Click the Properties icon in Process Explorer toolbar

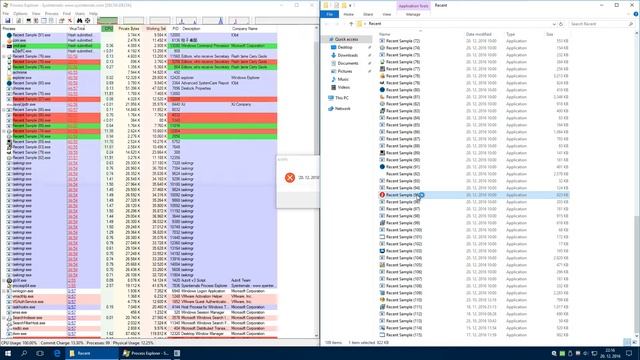61,20
